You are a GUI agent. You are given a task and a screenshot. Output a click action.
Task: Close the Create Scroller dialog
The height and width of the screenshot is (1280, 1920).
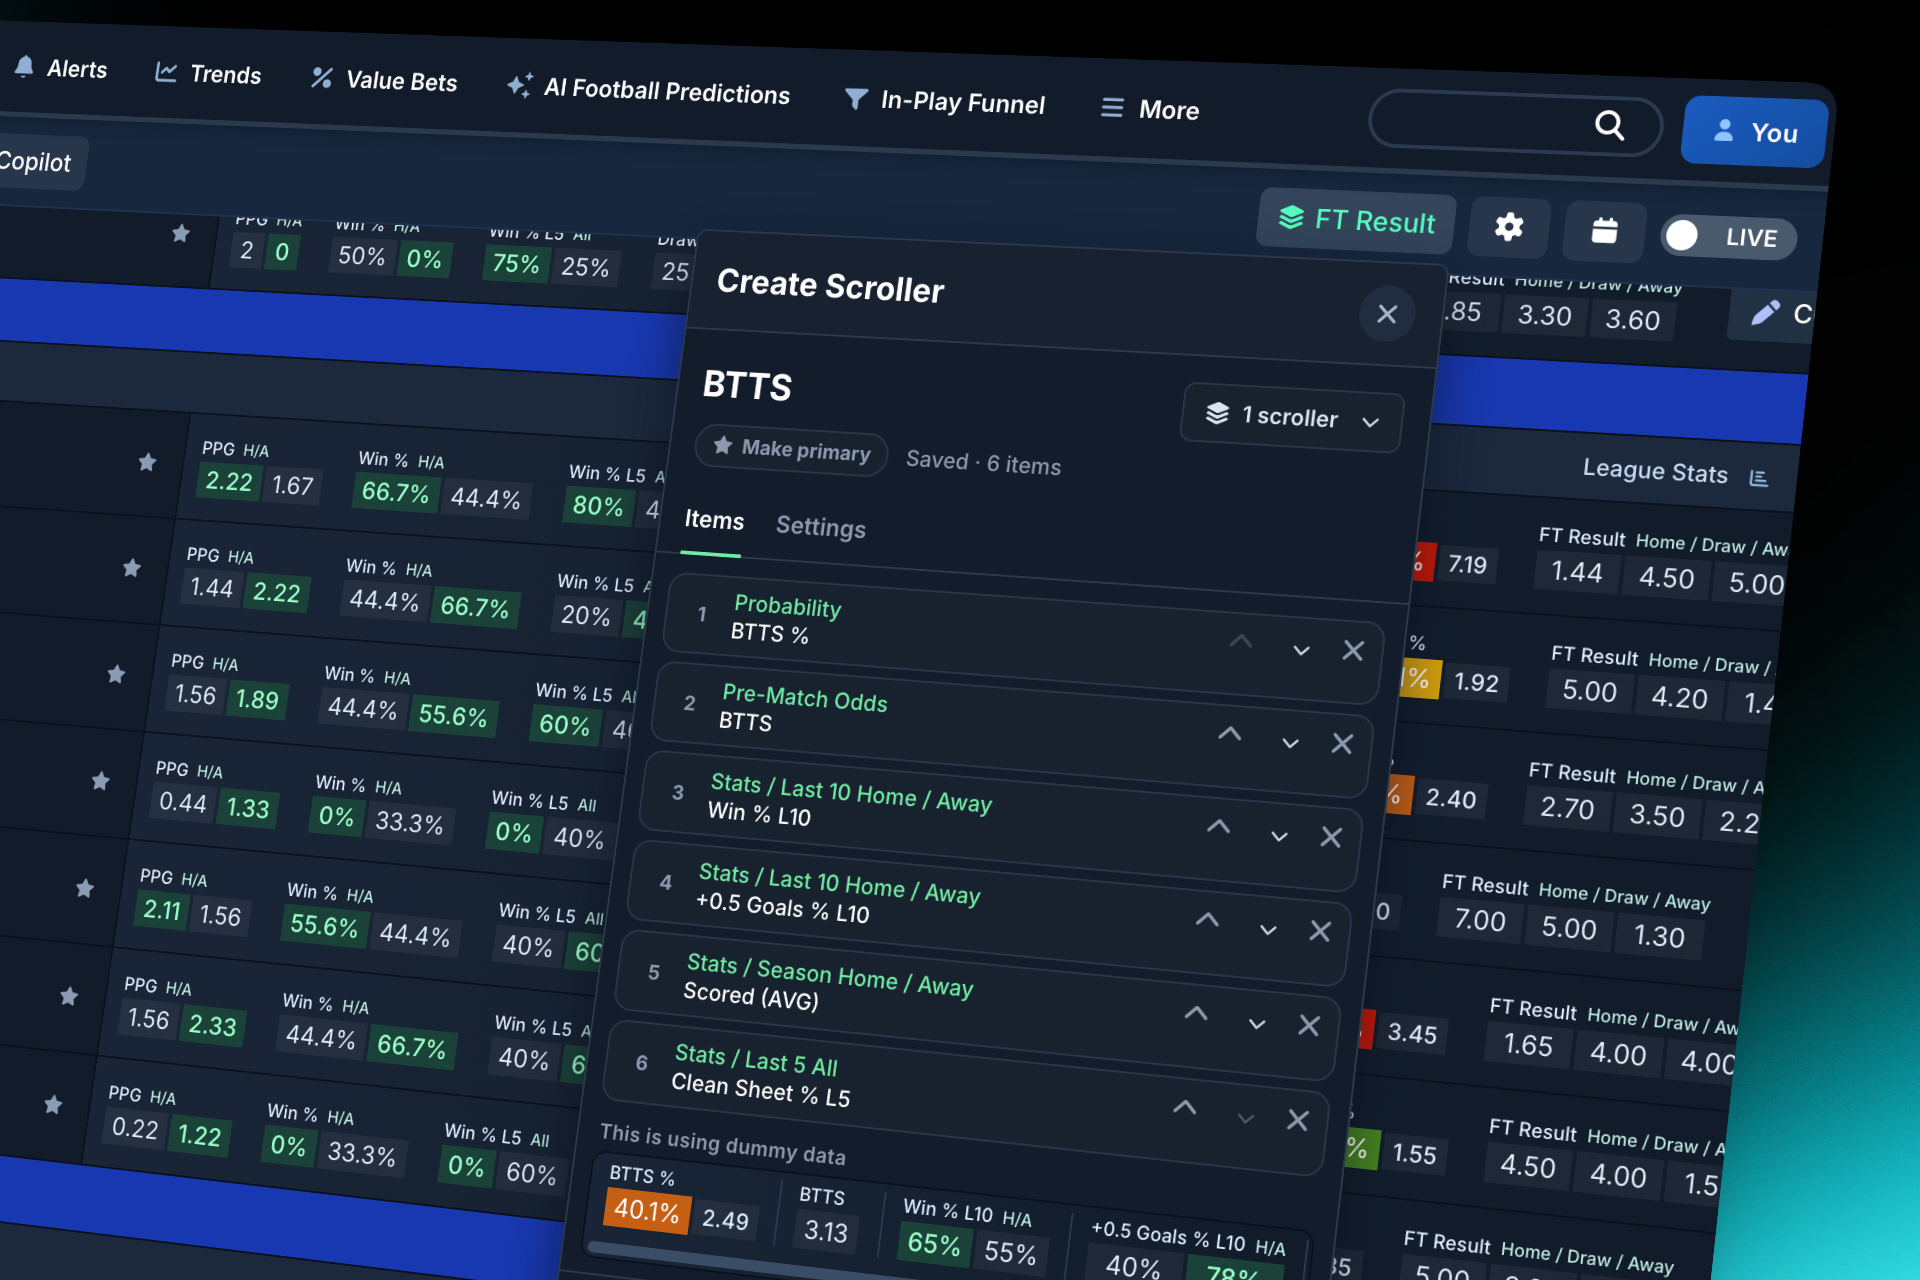(1386, 314)
